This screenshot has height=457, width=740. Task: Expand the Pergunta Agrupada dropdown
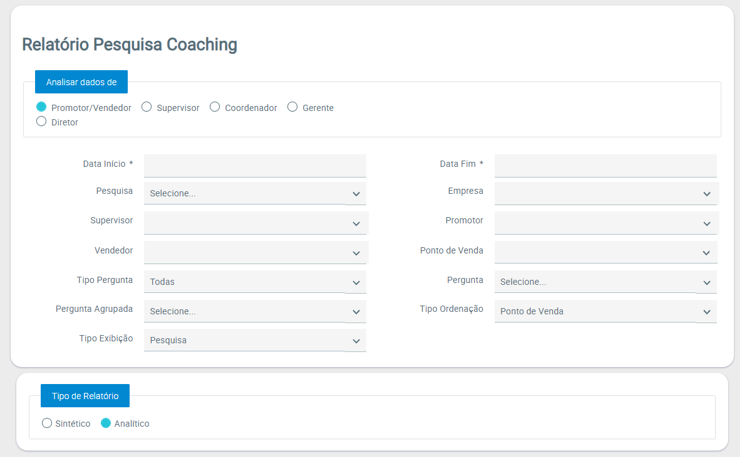255,311
